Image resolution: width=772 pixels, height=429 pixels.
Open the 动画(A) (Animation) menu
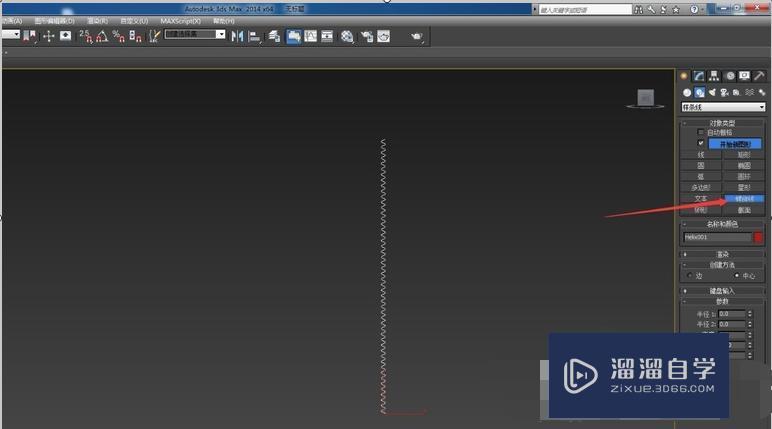click(x=12, y=21)
